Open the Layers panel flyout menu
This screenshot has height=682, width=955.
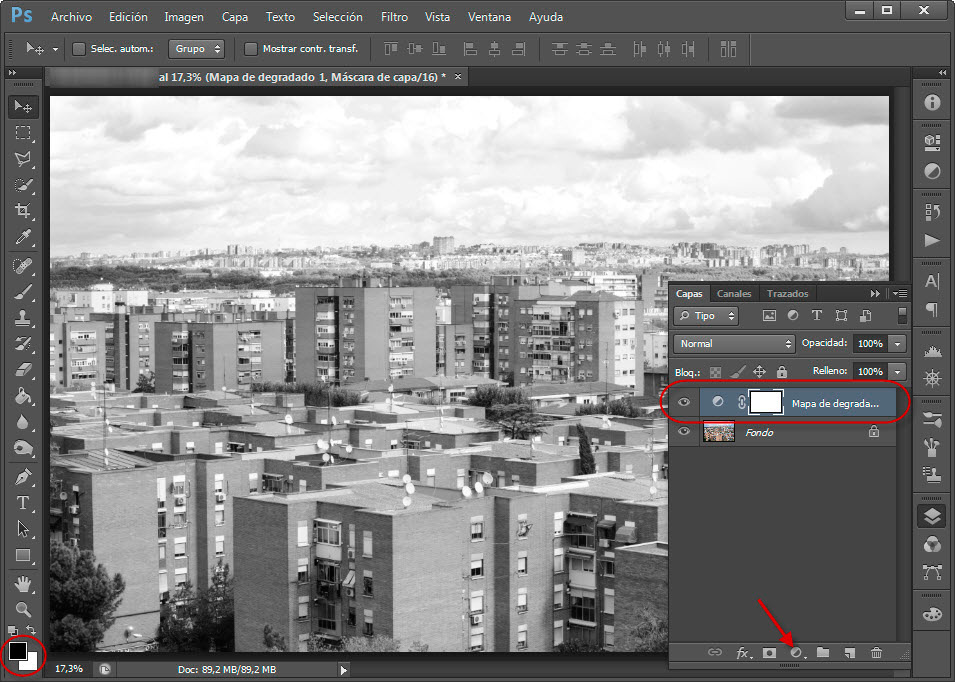coord(900,294)
